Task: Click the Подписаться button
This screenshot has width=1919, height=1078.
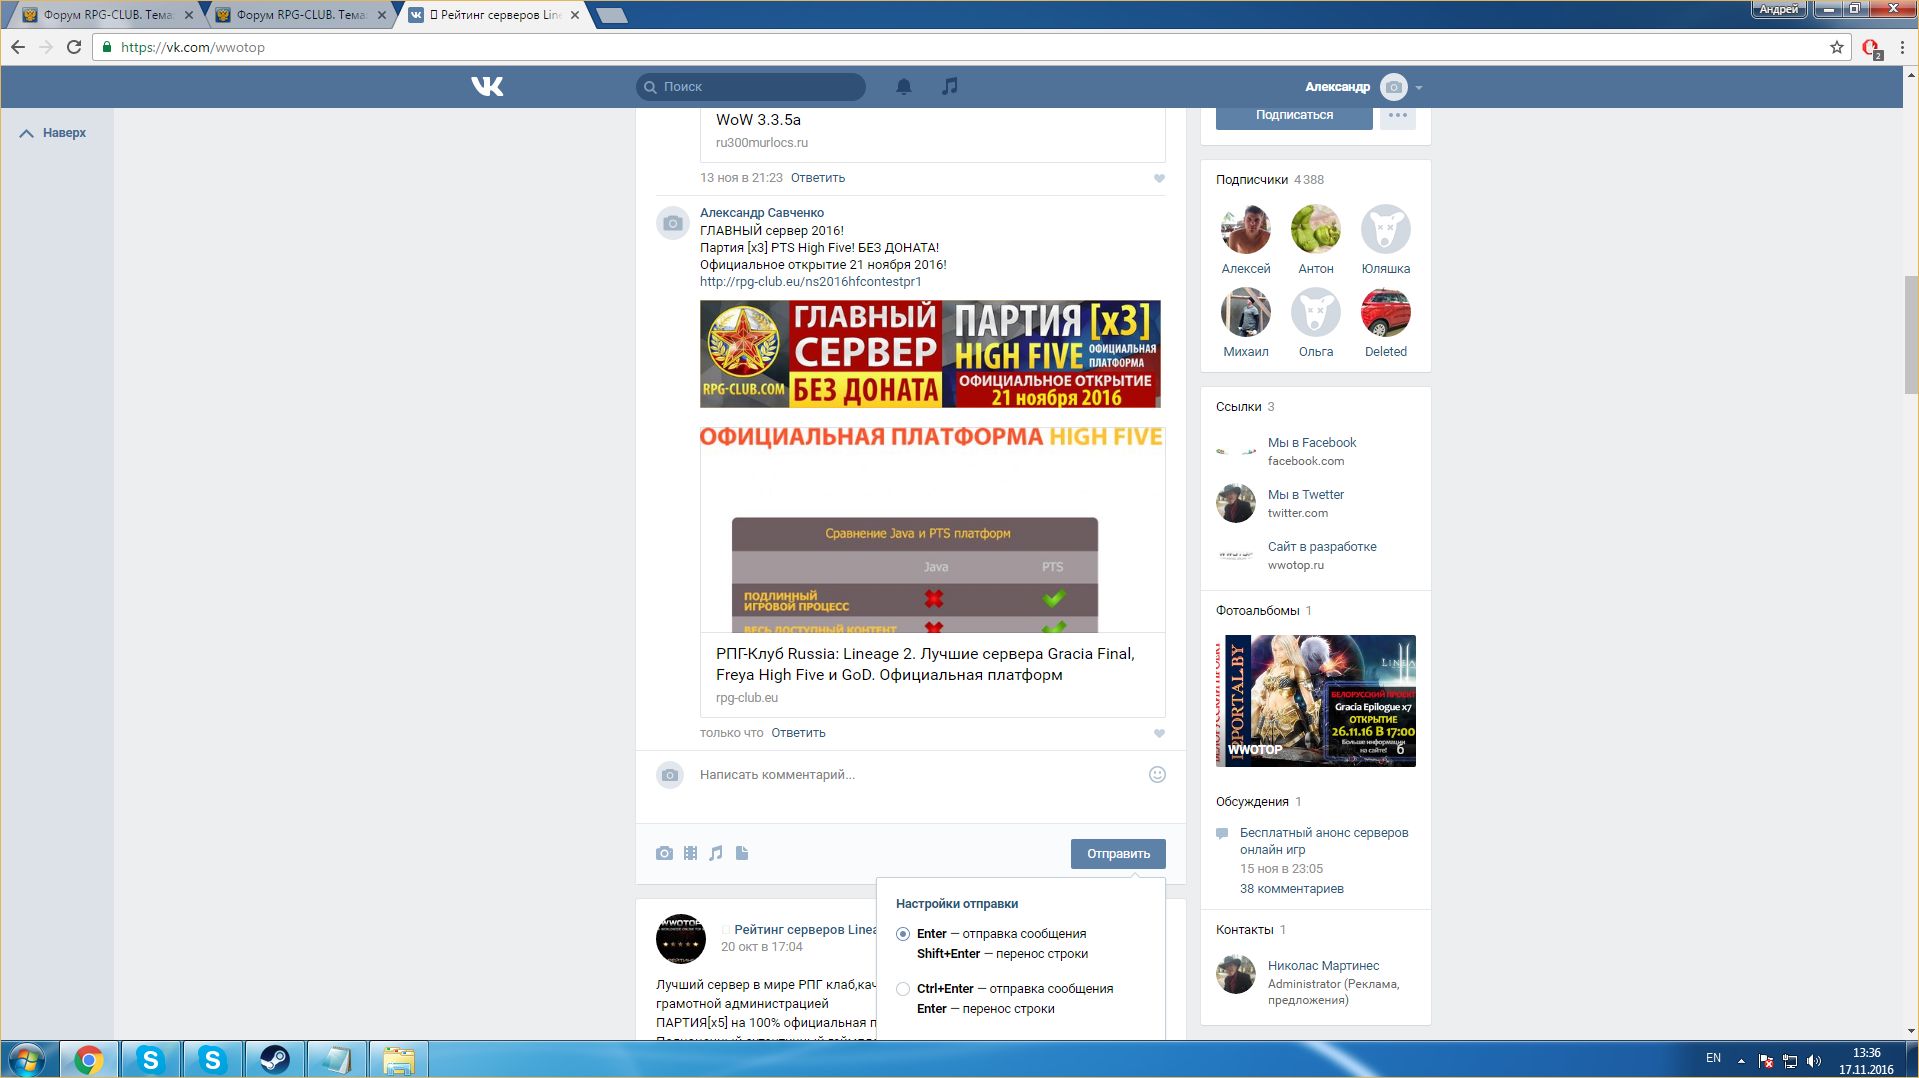Action: (x=1294, y=115)
